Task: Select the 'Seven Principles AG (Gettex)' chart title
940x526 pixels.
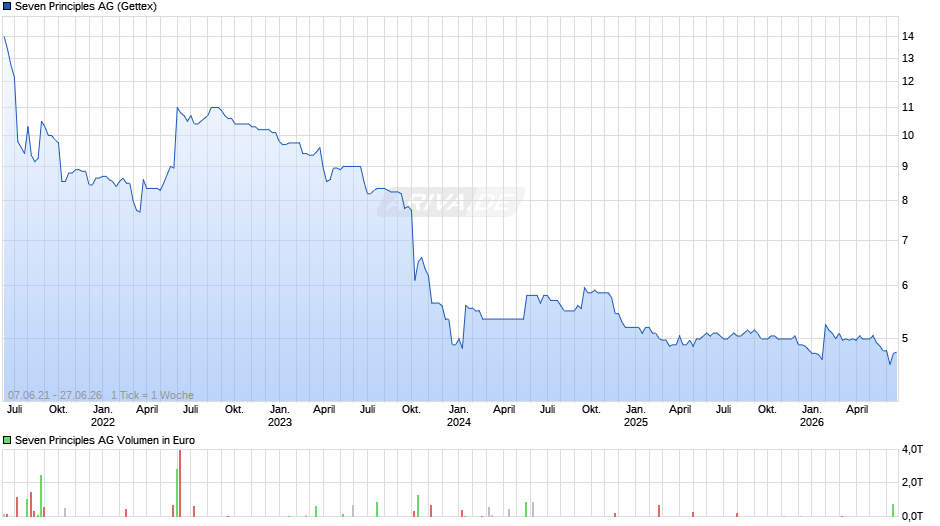Action: click(86, 7)
